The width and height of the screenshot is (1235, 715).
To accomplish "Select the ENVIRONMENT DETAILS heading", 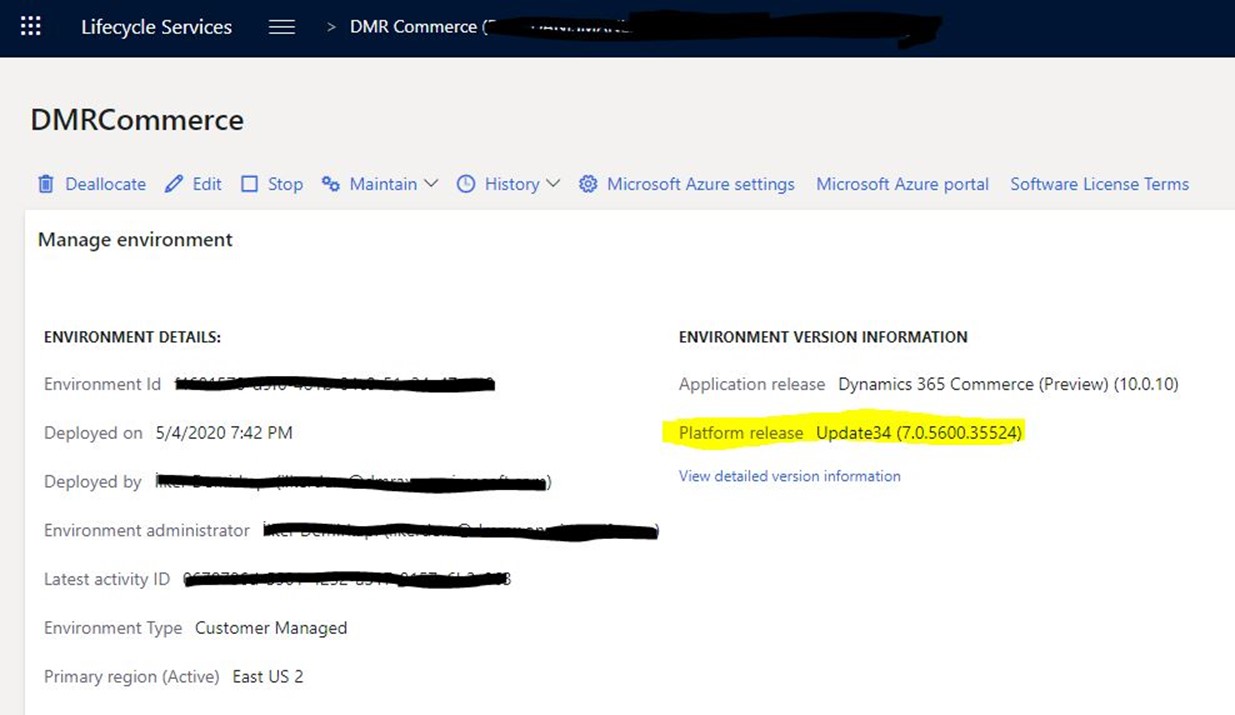I will point(133,337).
